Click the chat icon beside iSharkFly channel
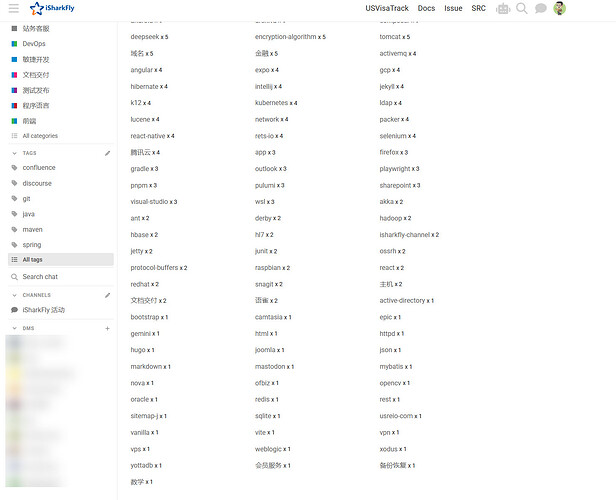The image size is (616, 500). click(x=15, y=310)
